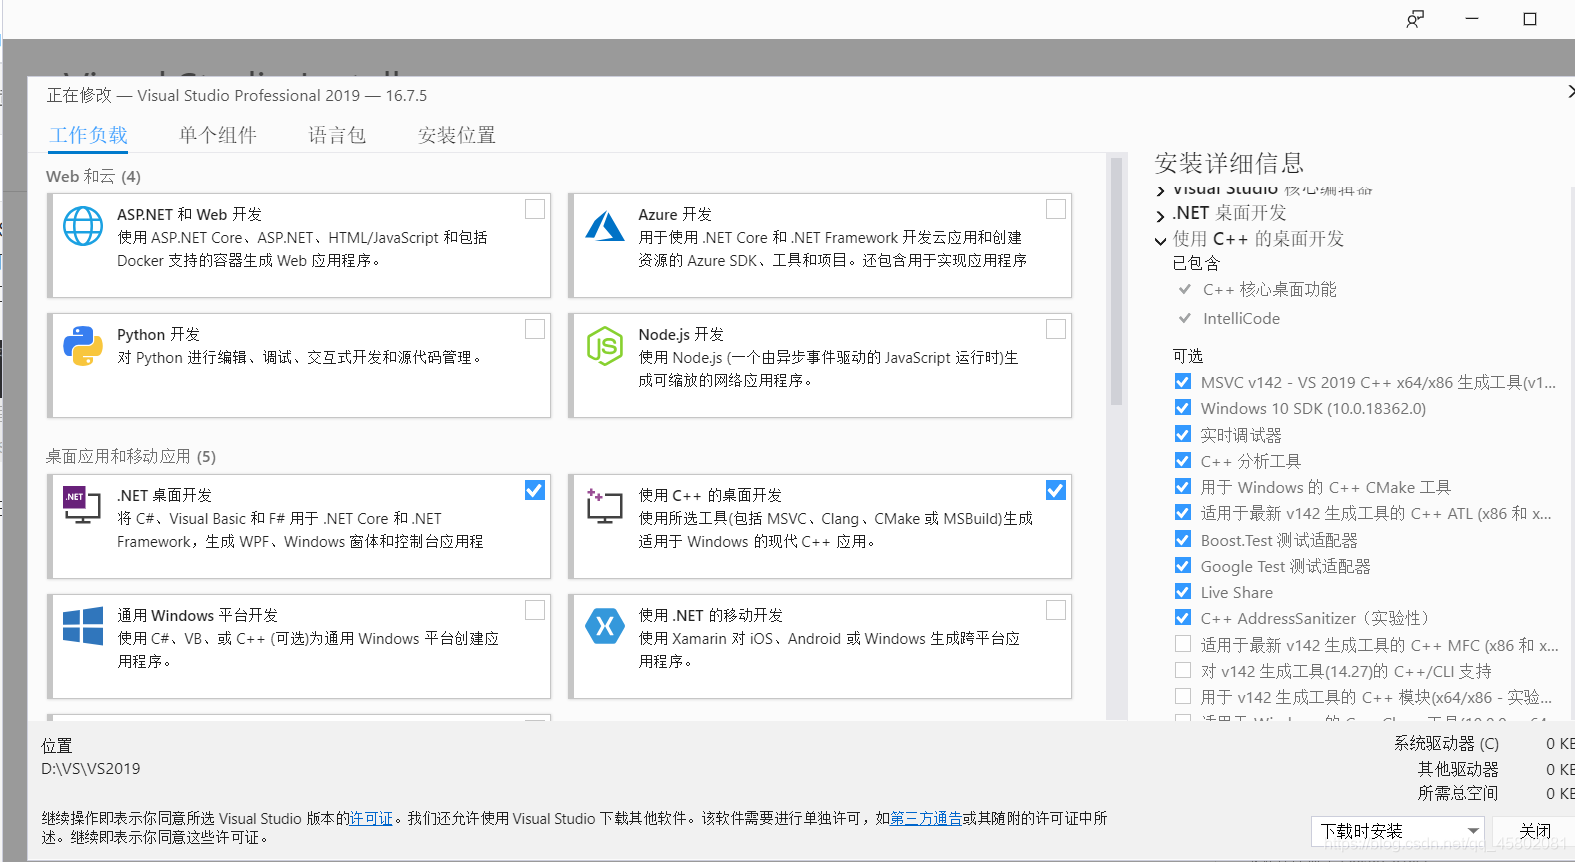
Task: Enable C++/CLI 支持 for v142 tools
Action: [x=1183, y=670]
